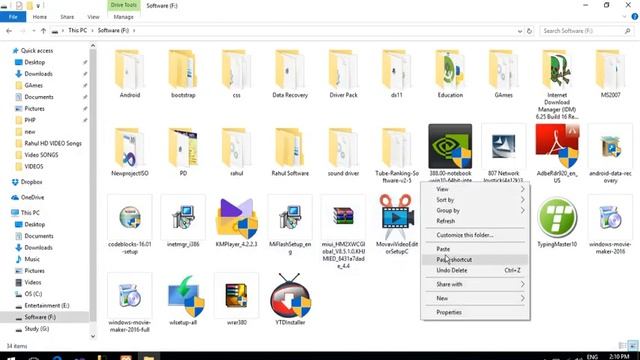Open the Data Recovery folder
The height and width of the screenshot is (360, 640).
290,73
